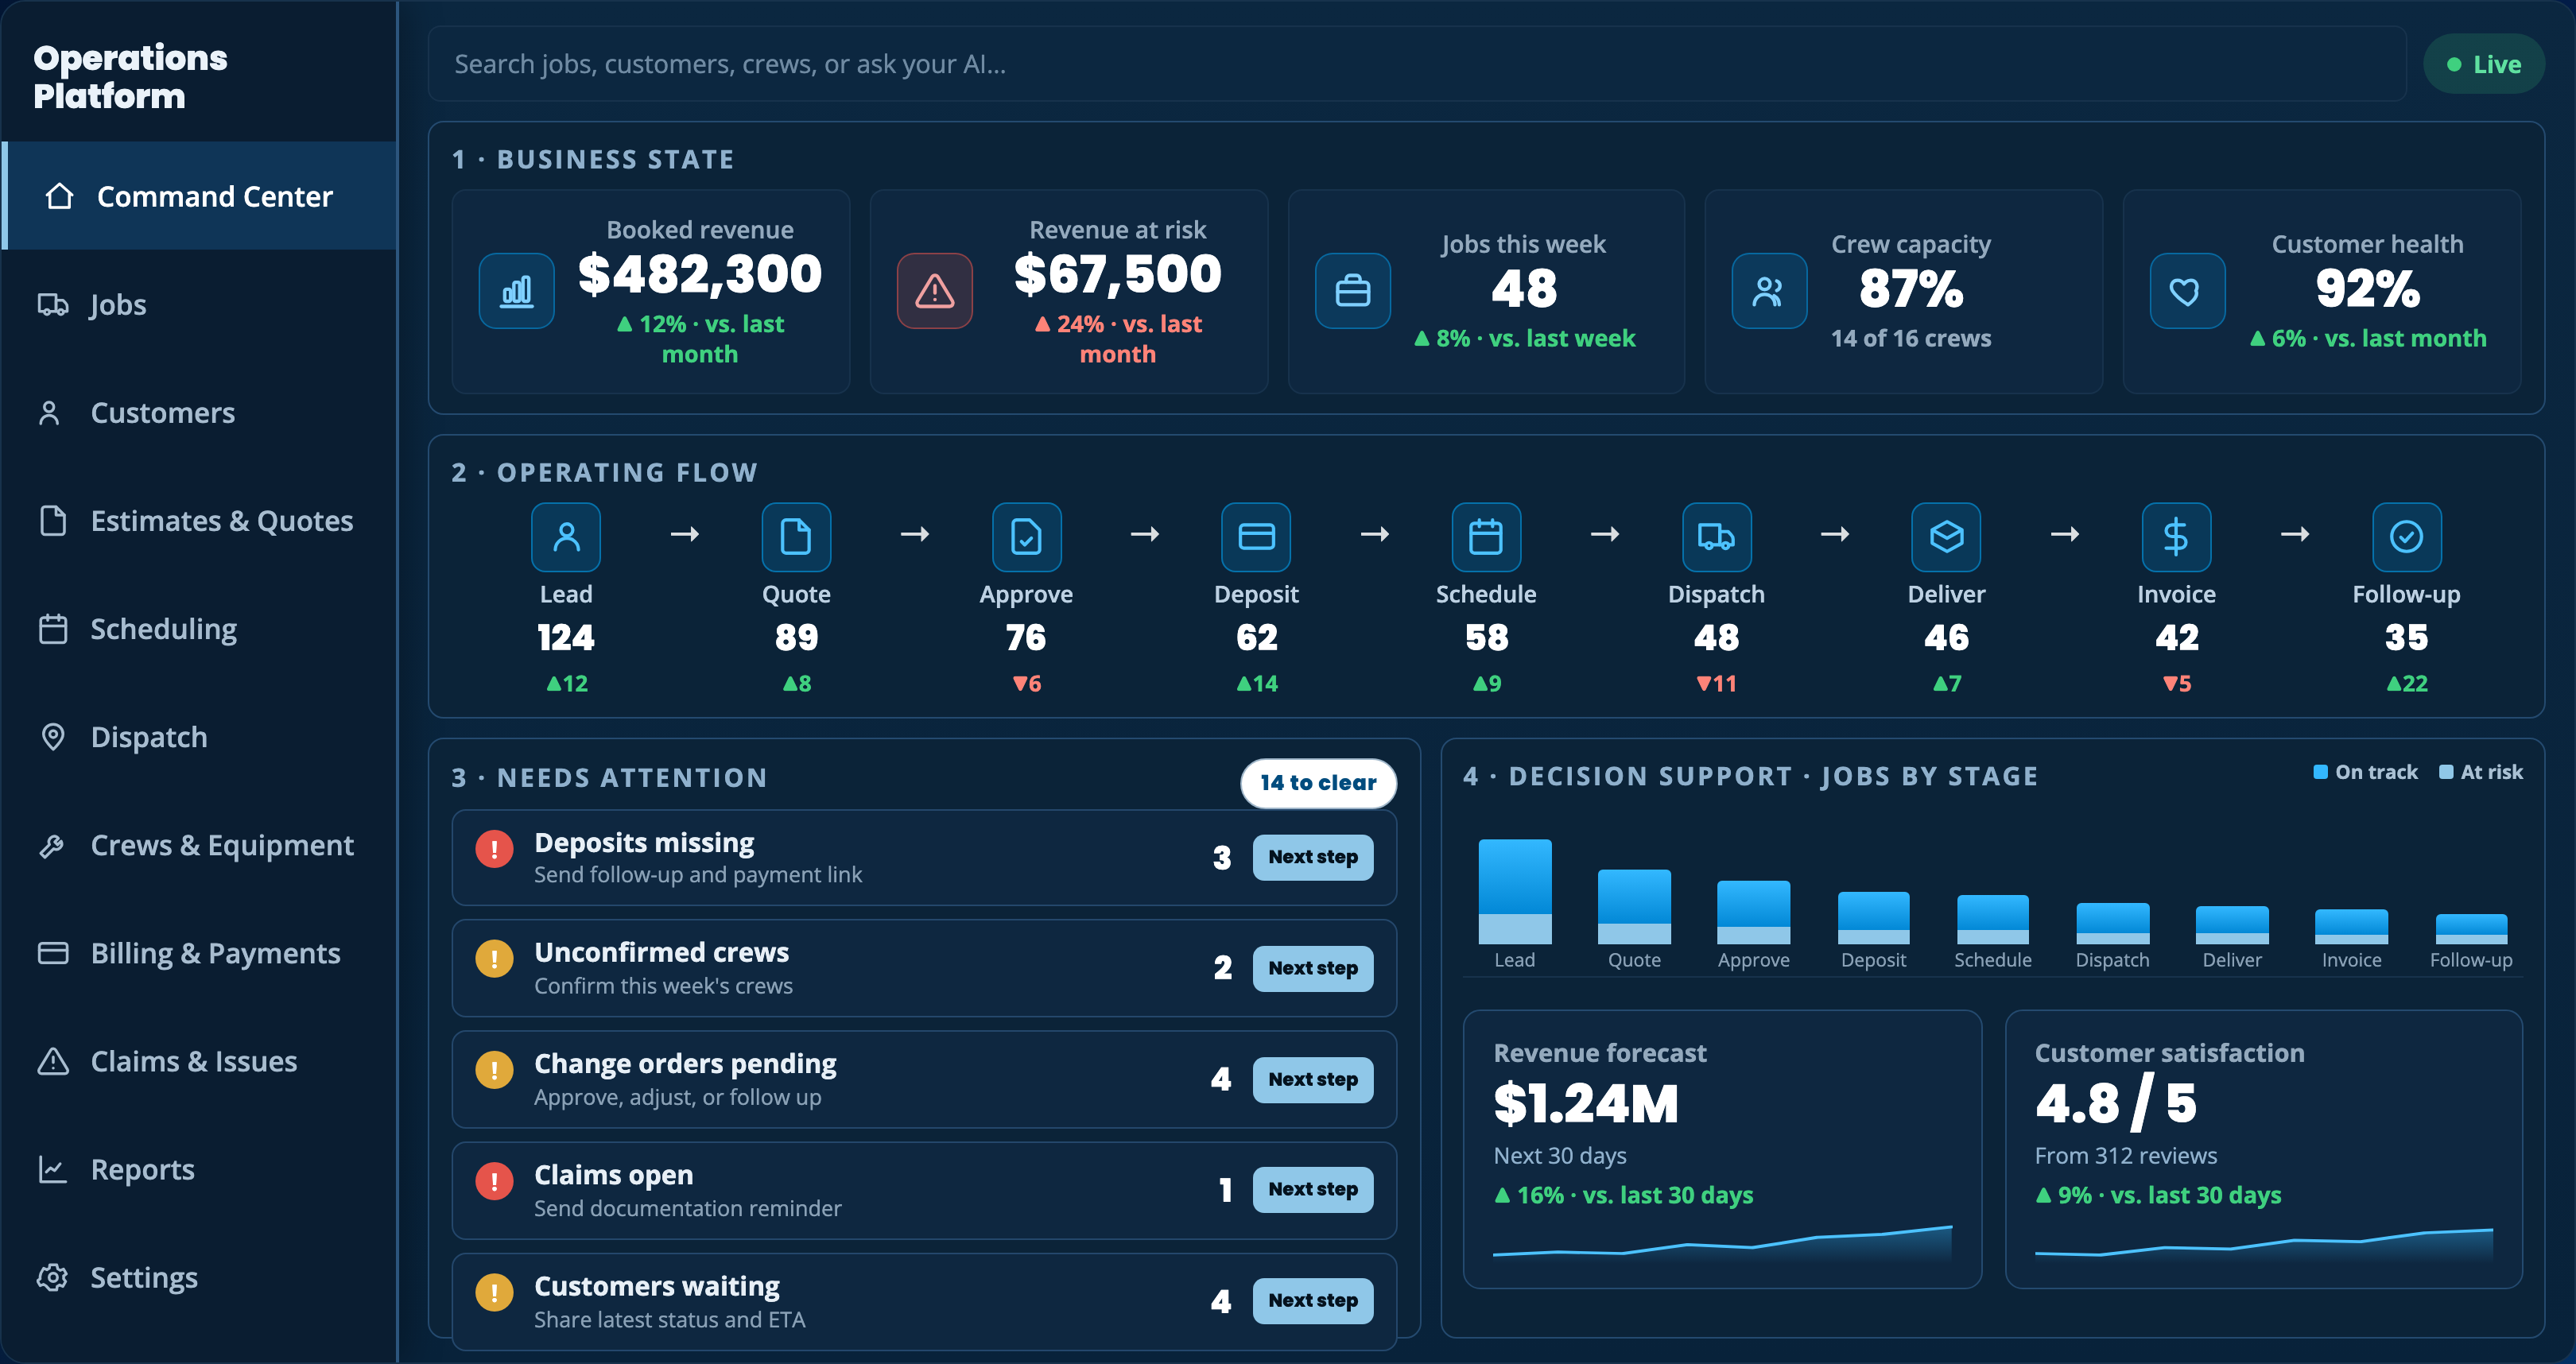Toggle the At risk legend item
2576x1364 pixels.
click(2481, 772)
